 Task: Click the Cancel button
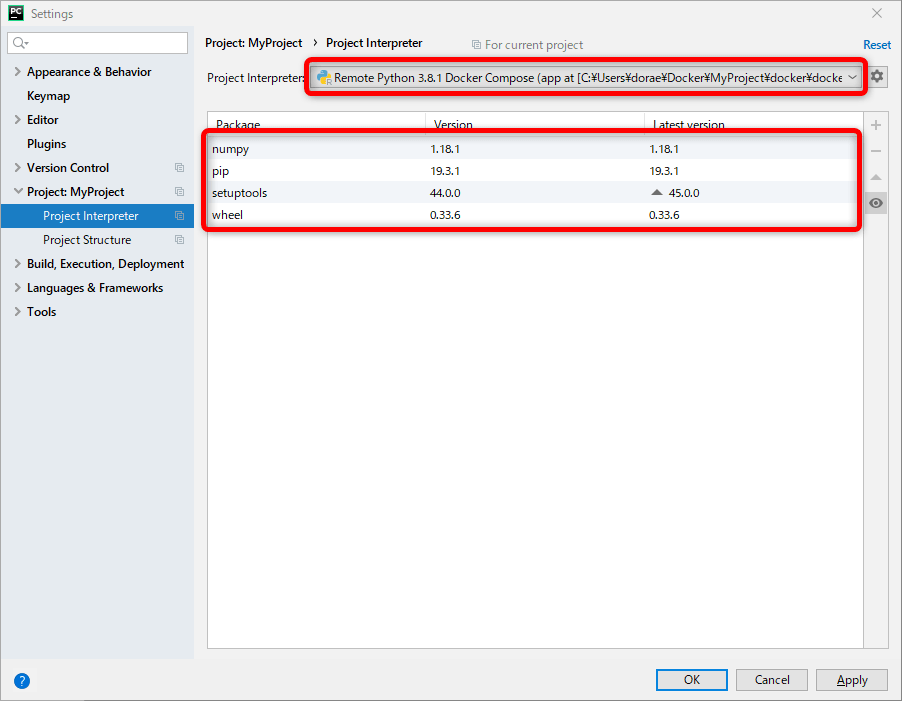pos(772,680)
